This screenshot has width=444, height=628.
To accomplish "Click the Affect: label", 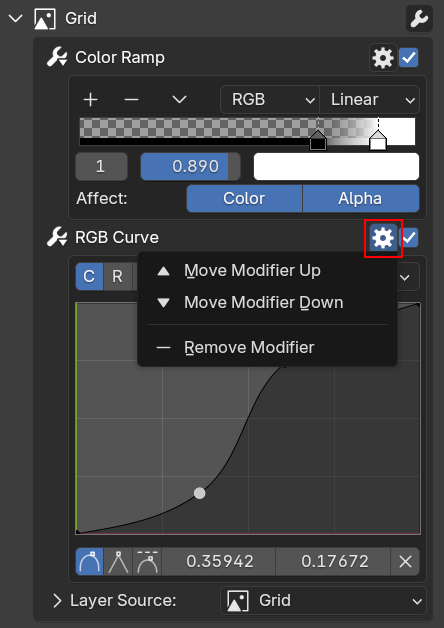I will coord(102,199).
